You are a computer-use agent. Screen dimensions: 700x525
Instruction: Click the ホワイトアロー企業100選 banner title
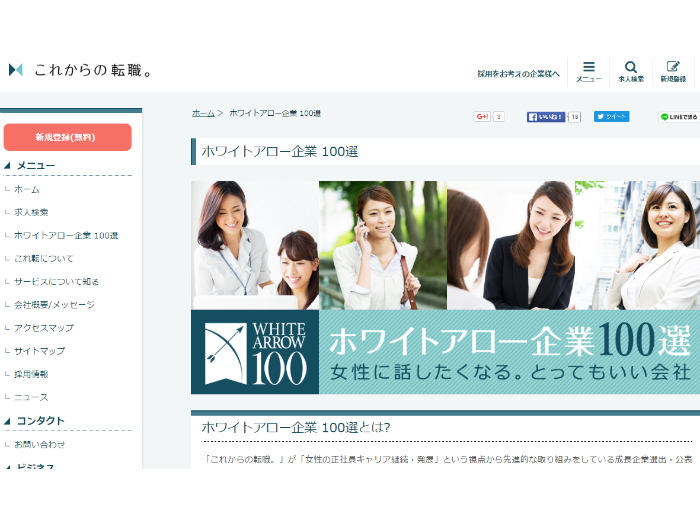pyautogui.click(x=510, y=340)
